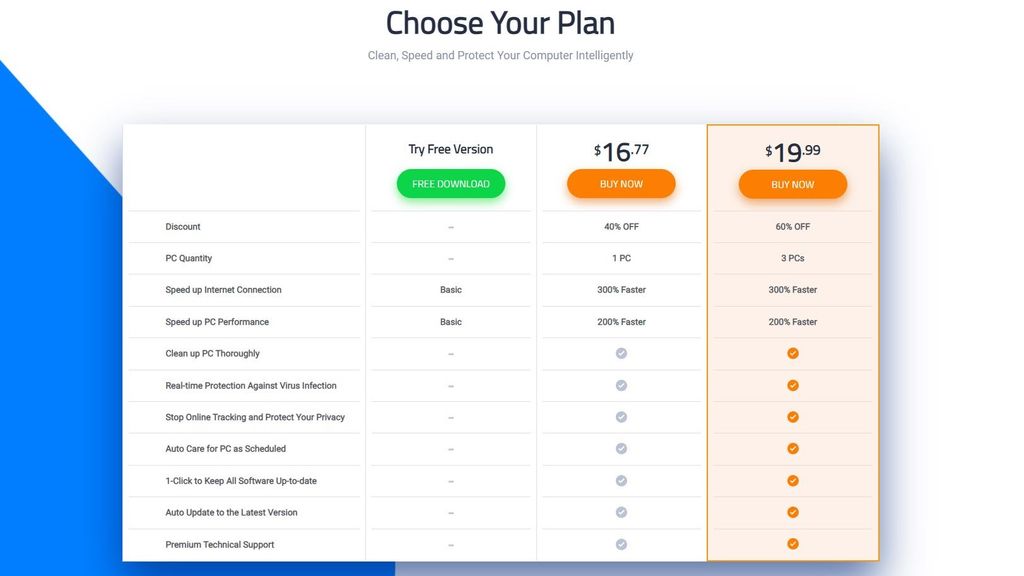Click the Basic speed option in free version
Image resolution: width=1024 pixels, height=576 pixels.
coord(450,289)
